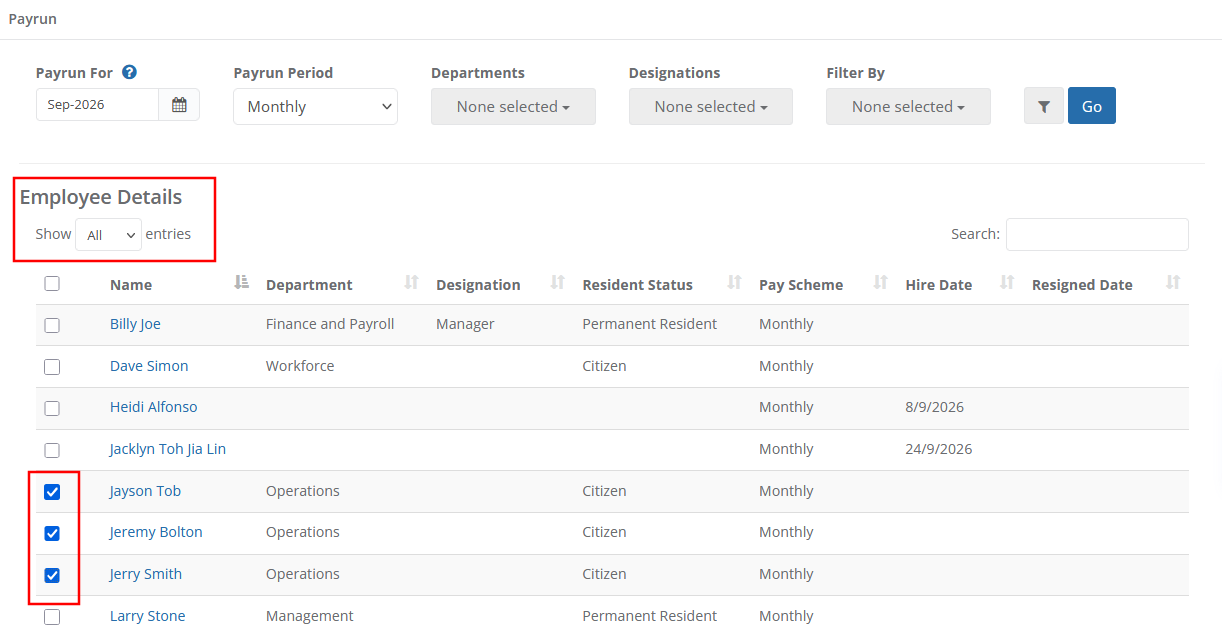This screenshot has height=636, width=1222.
Task: Sort by Resident Status sort arrows
Action: pyautogui.click(x=734, y=283)
